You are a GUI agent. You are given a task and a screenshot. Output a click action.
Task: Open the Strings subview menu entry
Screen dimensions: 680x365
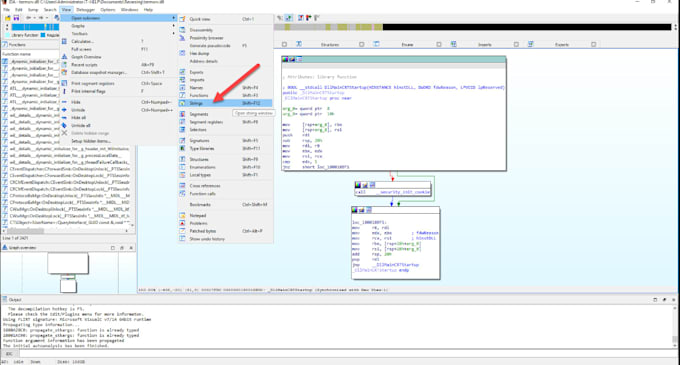225,103
